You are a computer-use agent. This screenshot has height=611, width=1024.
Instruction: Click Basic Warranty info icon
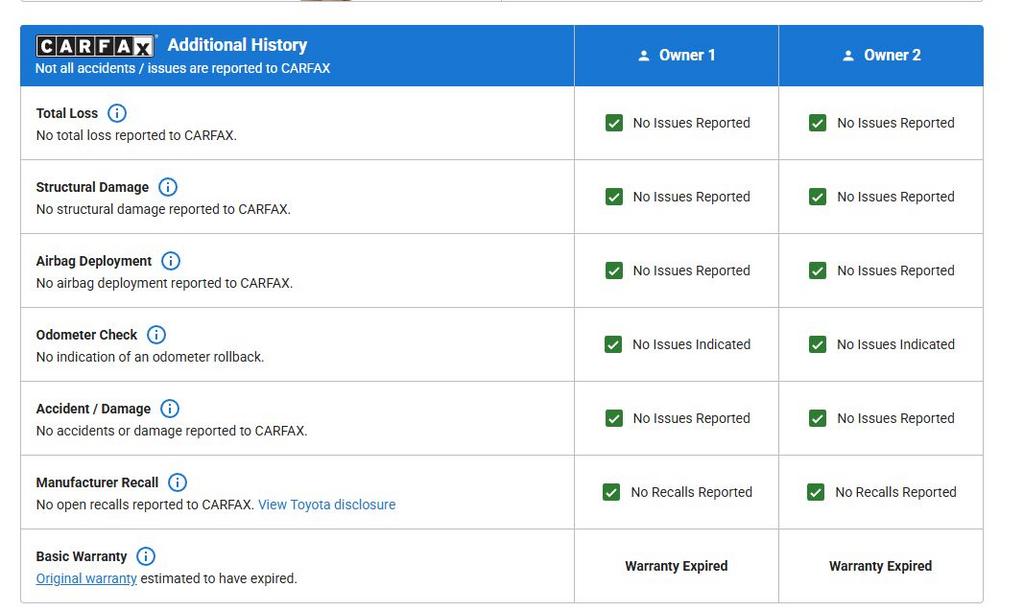[x=146, y=557]
